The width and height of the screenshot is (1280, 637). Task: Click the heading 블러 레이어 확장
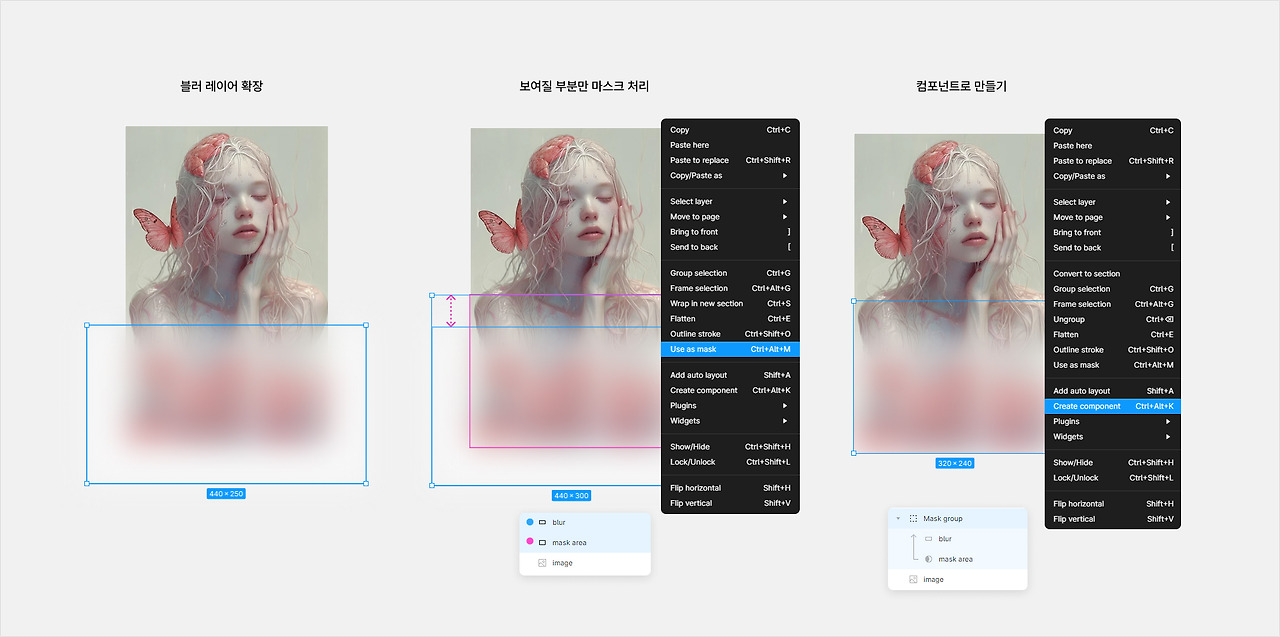(x=221, y=87)
